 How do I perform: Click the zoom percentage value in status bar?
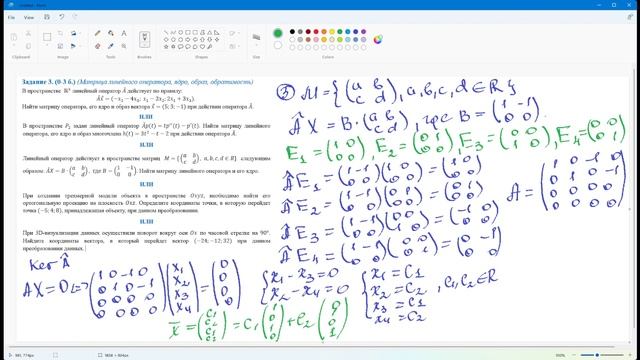pos(560,355)
